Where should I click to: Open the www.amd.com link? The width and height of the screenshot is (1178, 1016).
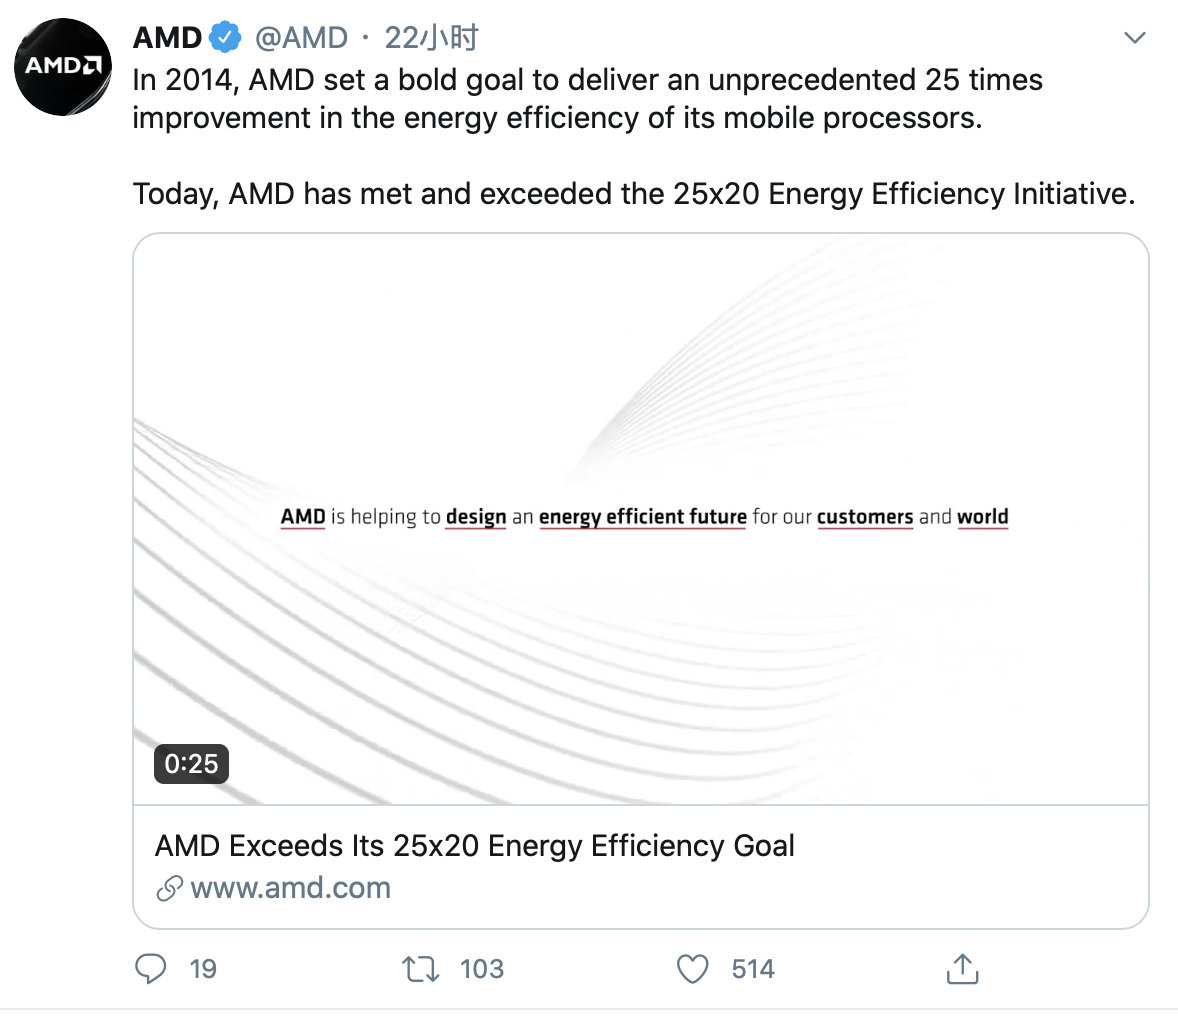click(x=290, y=887)
